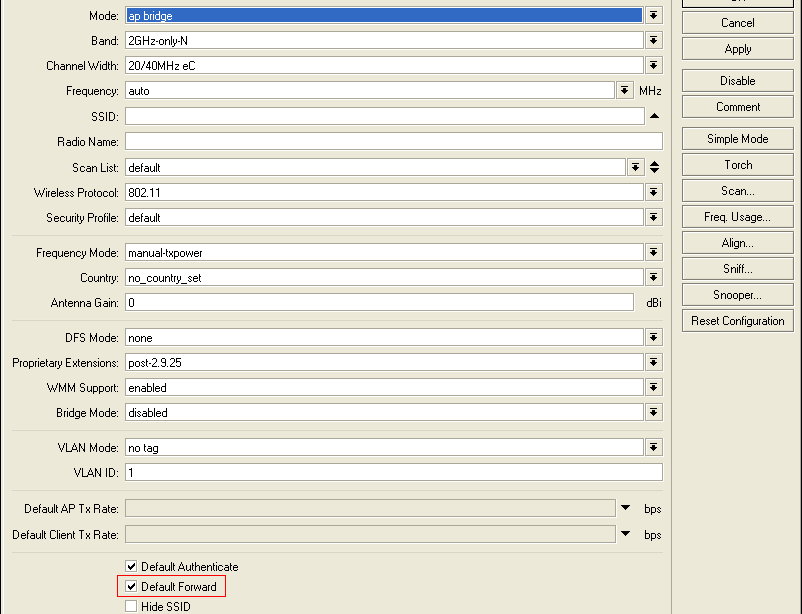Open the Freq. Usage tool
The height and width of the screenshot is (614, 802).
(x=738, y=217)
